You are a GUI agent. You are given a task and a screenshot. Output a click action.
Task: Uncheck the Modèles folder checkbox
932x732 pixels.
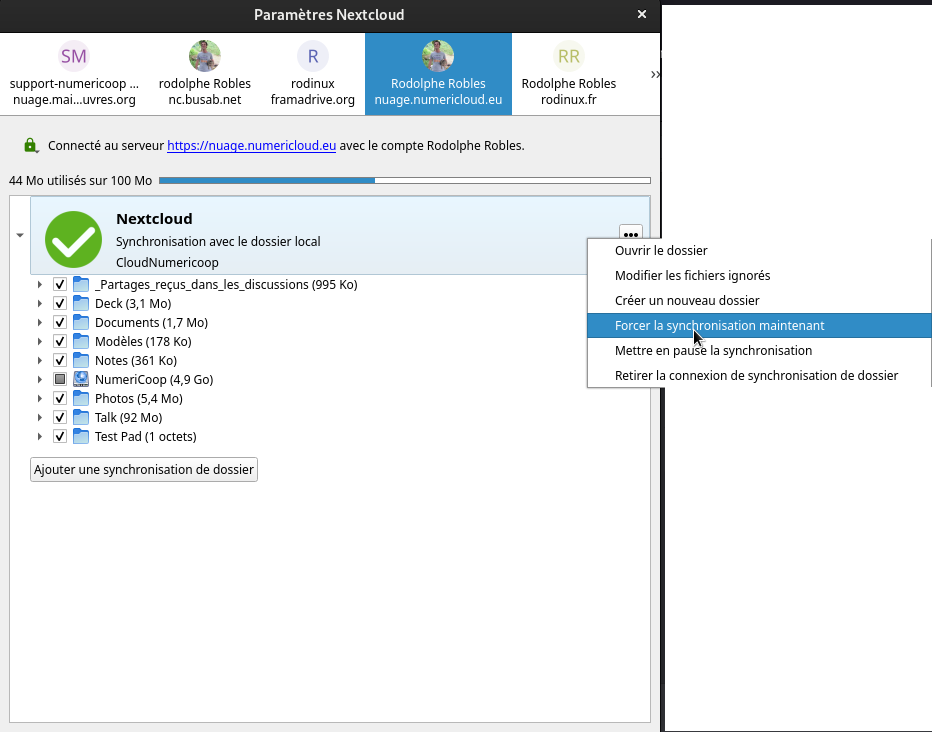point(60,342)
